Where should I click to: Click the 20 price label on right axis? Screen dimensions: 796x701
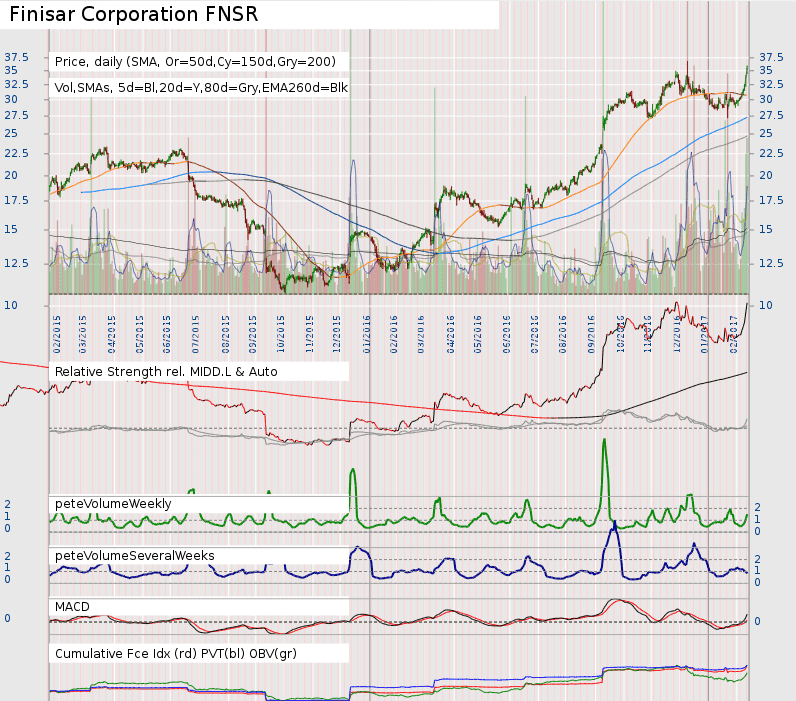(766, 175)
